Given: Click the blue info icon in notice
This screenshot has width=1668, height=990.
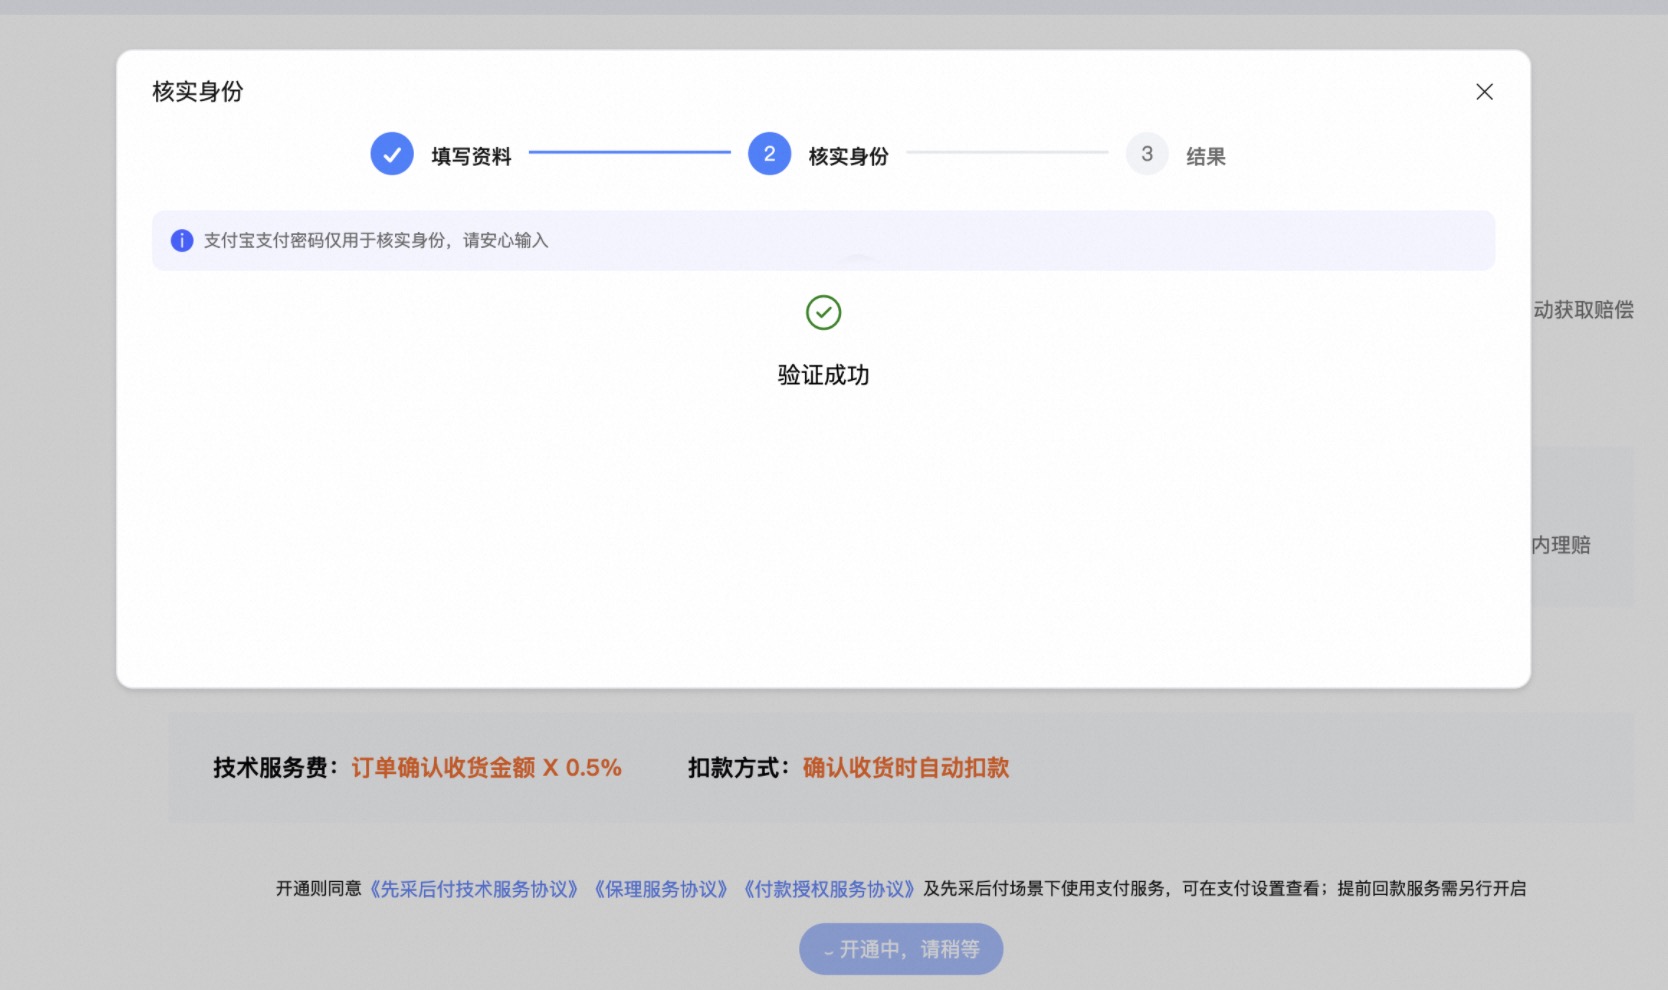Looking at the screenshot, I should (182, 240).
